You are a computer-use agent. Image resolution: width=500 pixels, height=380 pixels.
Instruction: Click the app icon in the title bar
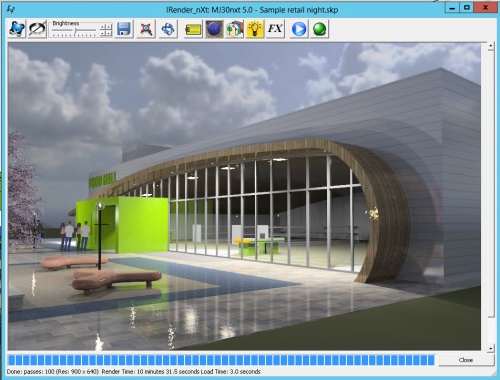[11, 9]
